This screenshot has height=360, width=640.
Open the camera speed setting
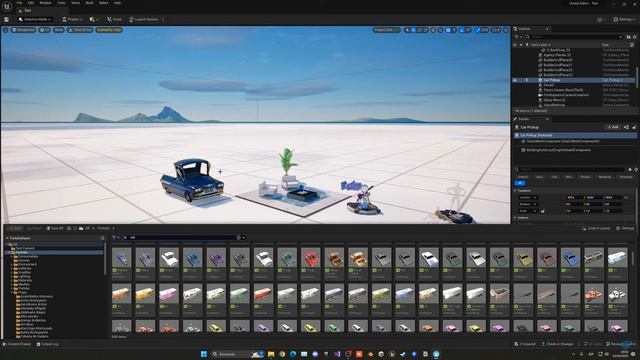click(x=496, y=30)
